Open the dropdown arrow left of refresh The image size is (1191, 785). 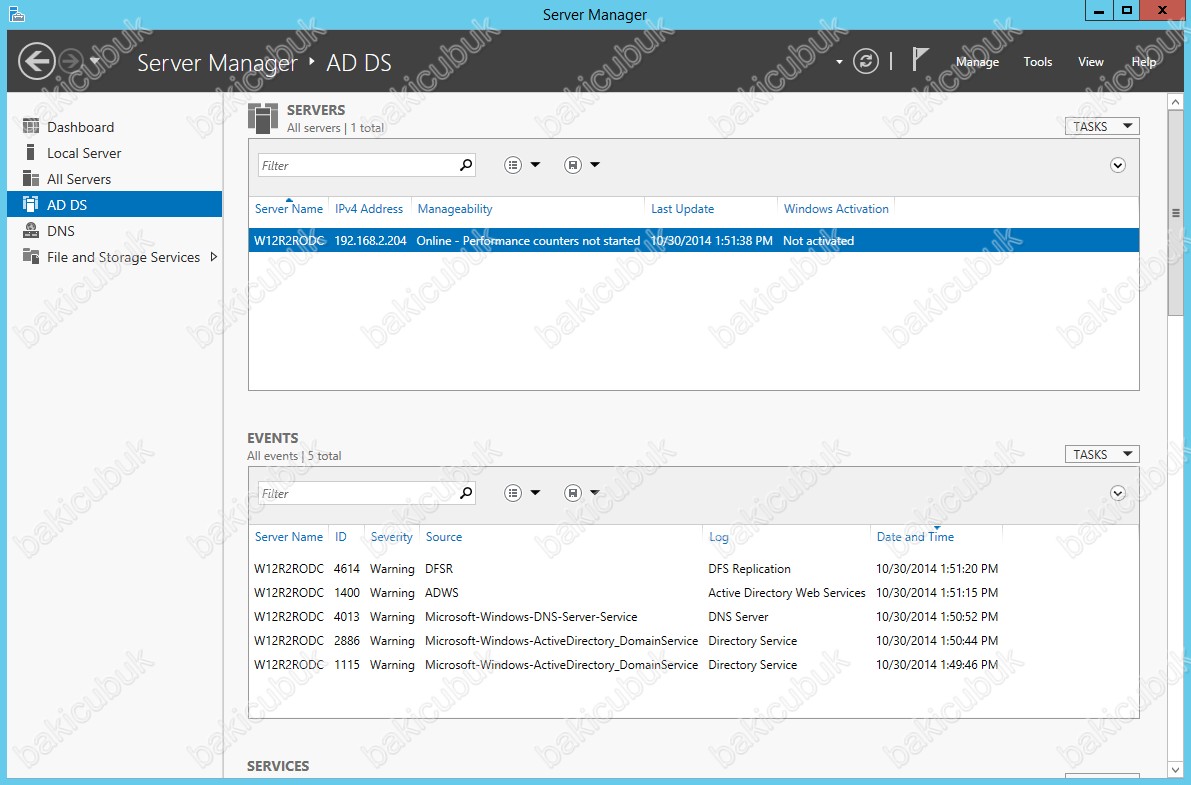coord(839,62)
